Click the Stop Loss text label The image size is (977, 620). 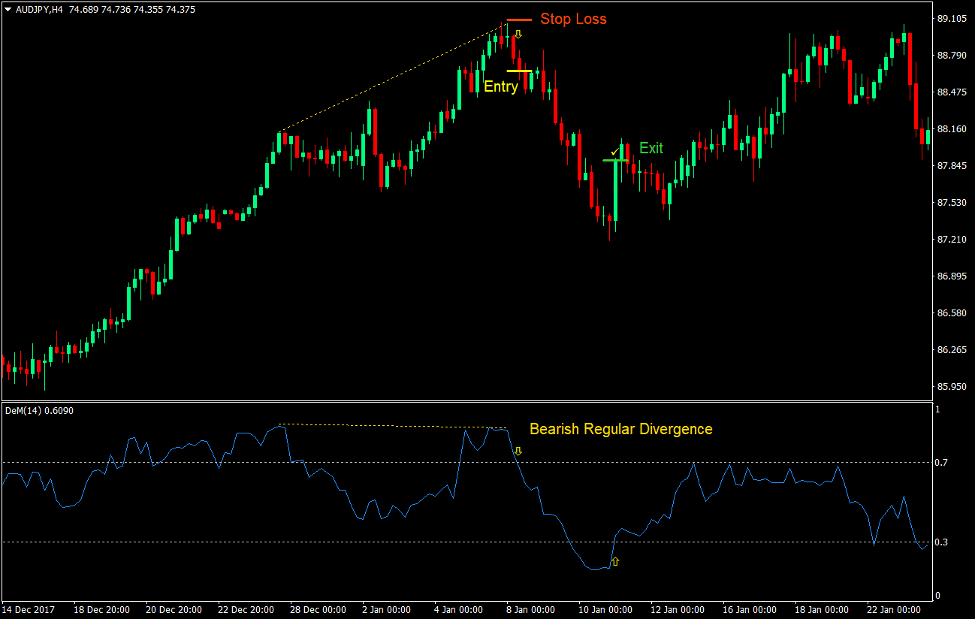point(572,19)
